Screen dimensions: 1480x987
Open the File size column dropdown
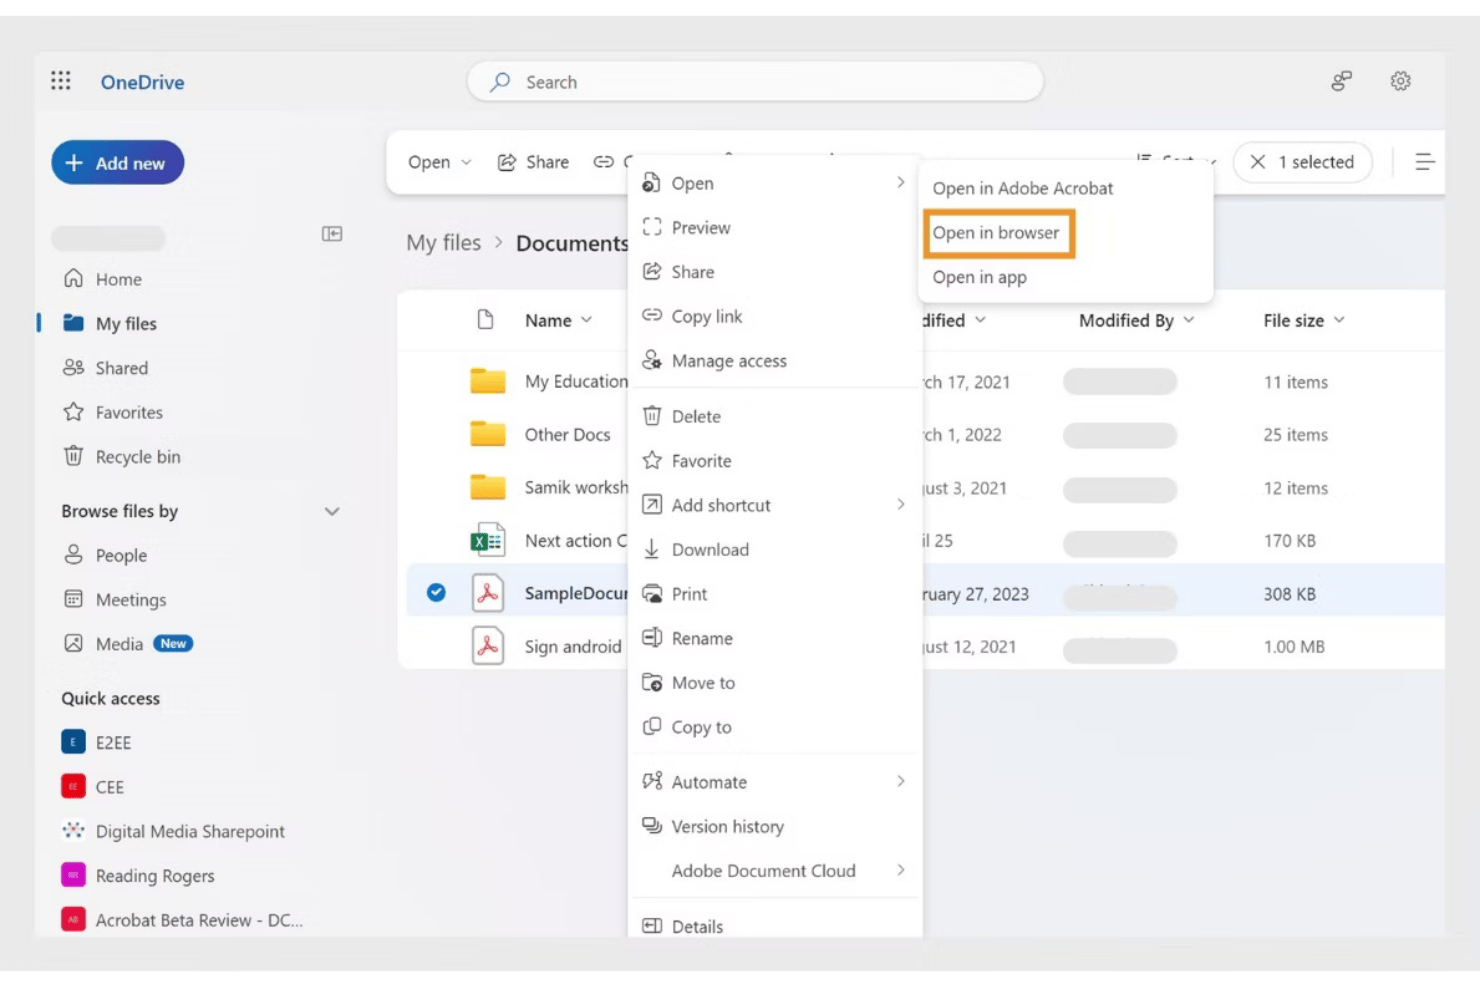click(x=1303, y=320)
